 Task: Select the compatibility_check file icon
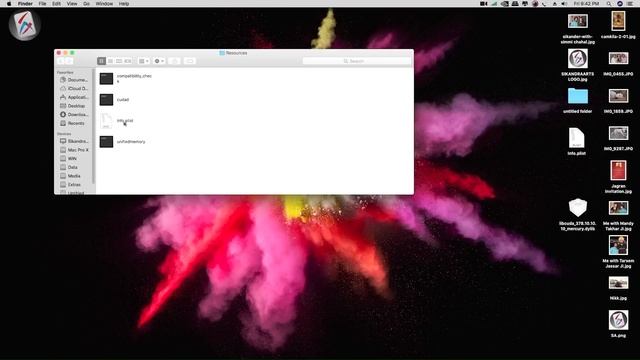click(x=106, y=78)
